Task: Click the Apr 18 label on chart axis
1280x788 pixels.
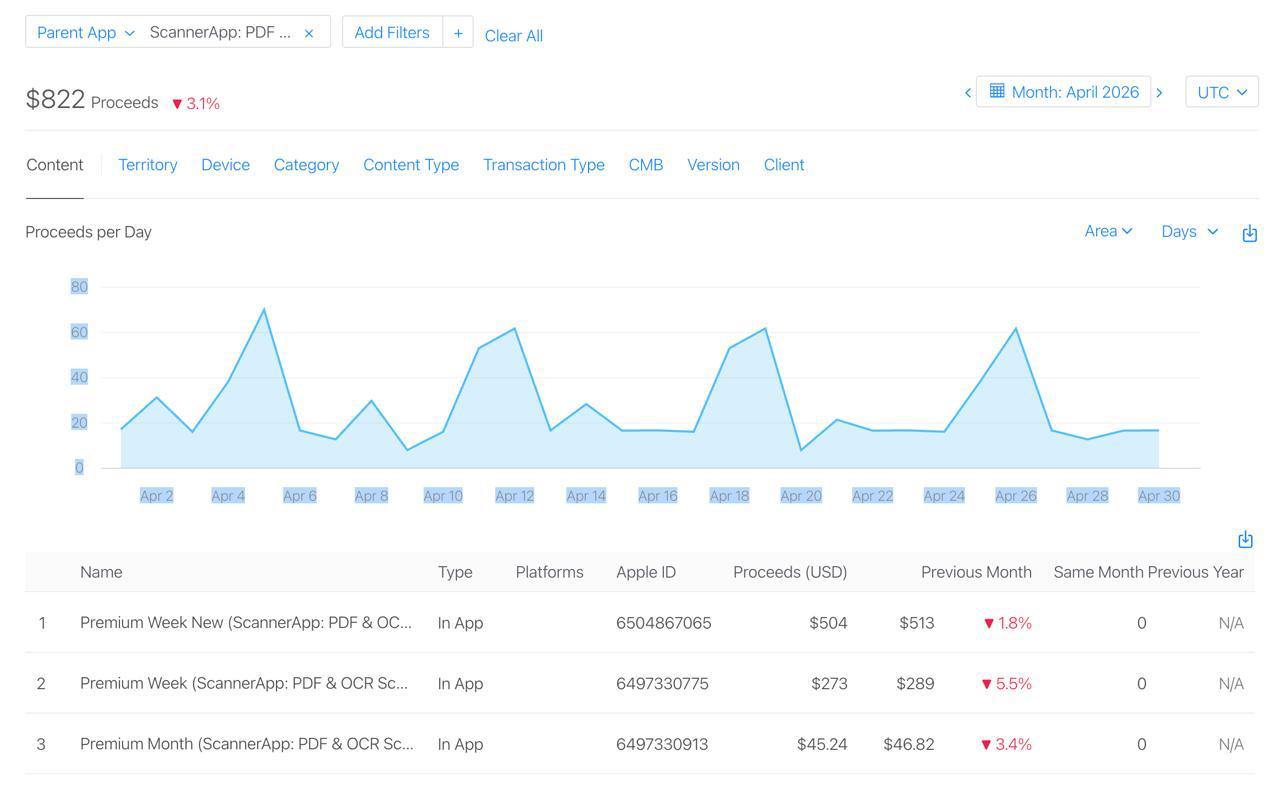Action: 729,496
